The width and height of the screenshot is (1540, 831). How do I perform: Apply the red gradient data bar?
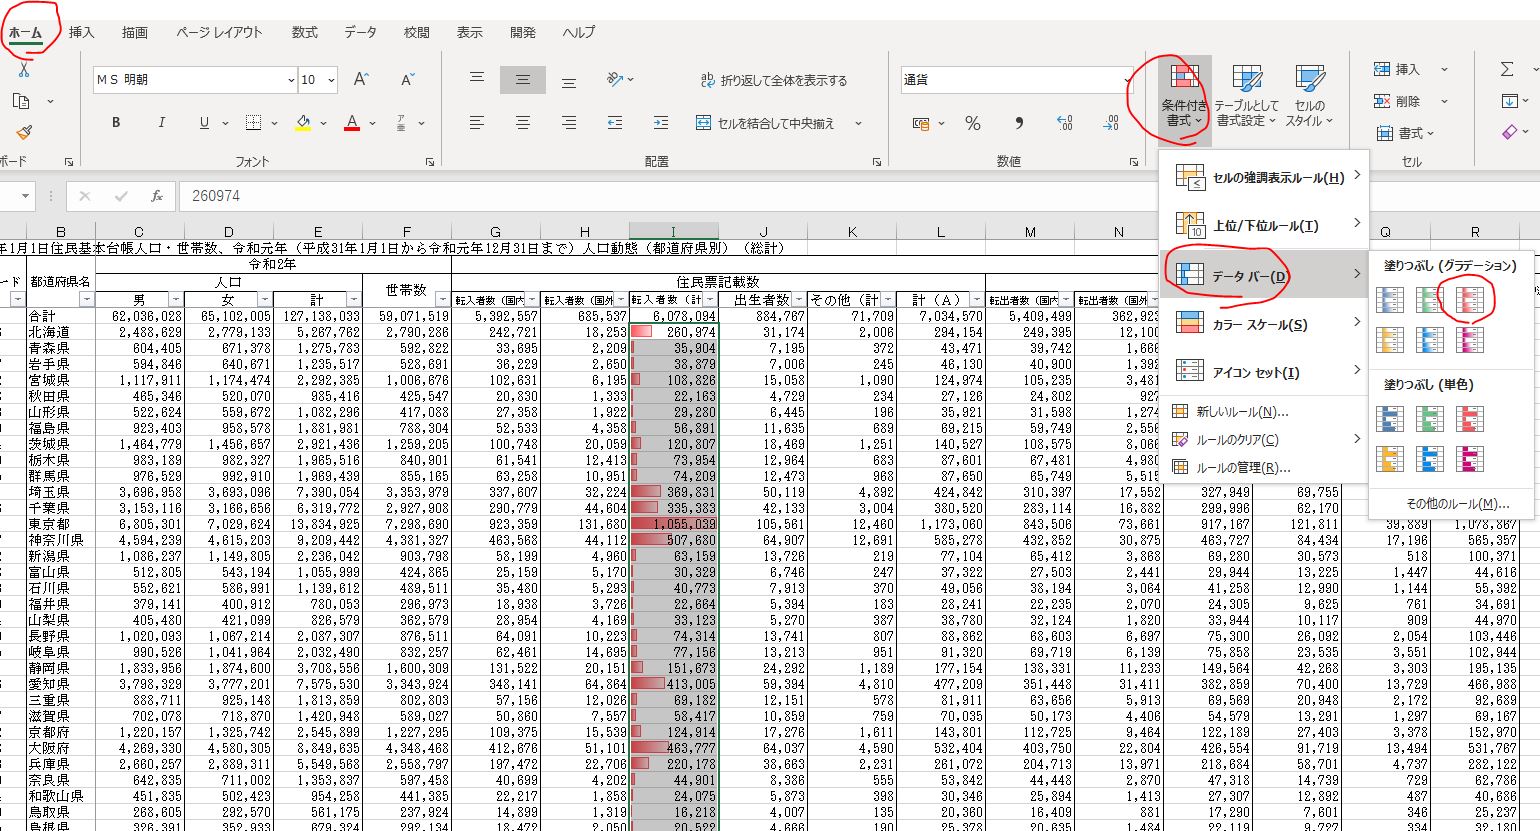point(1470,299)
